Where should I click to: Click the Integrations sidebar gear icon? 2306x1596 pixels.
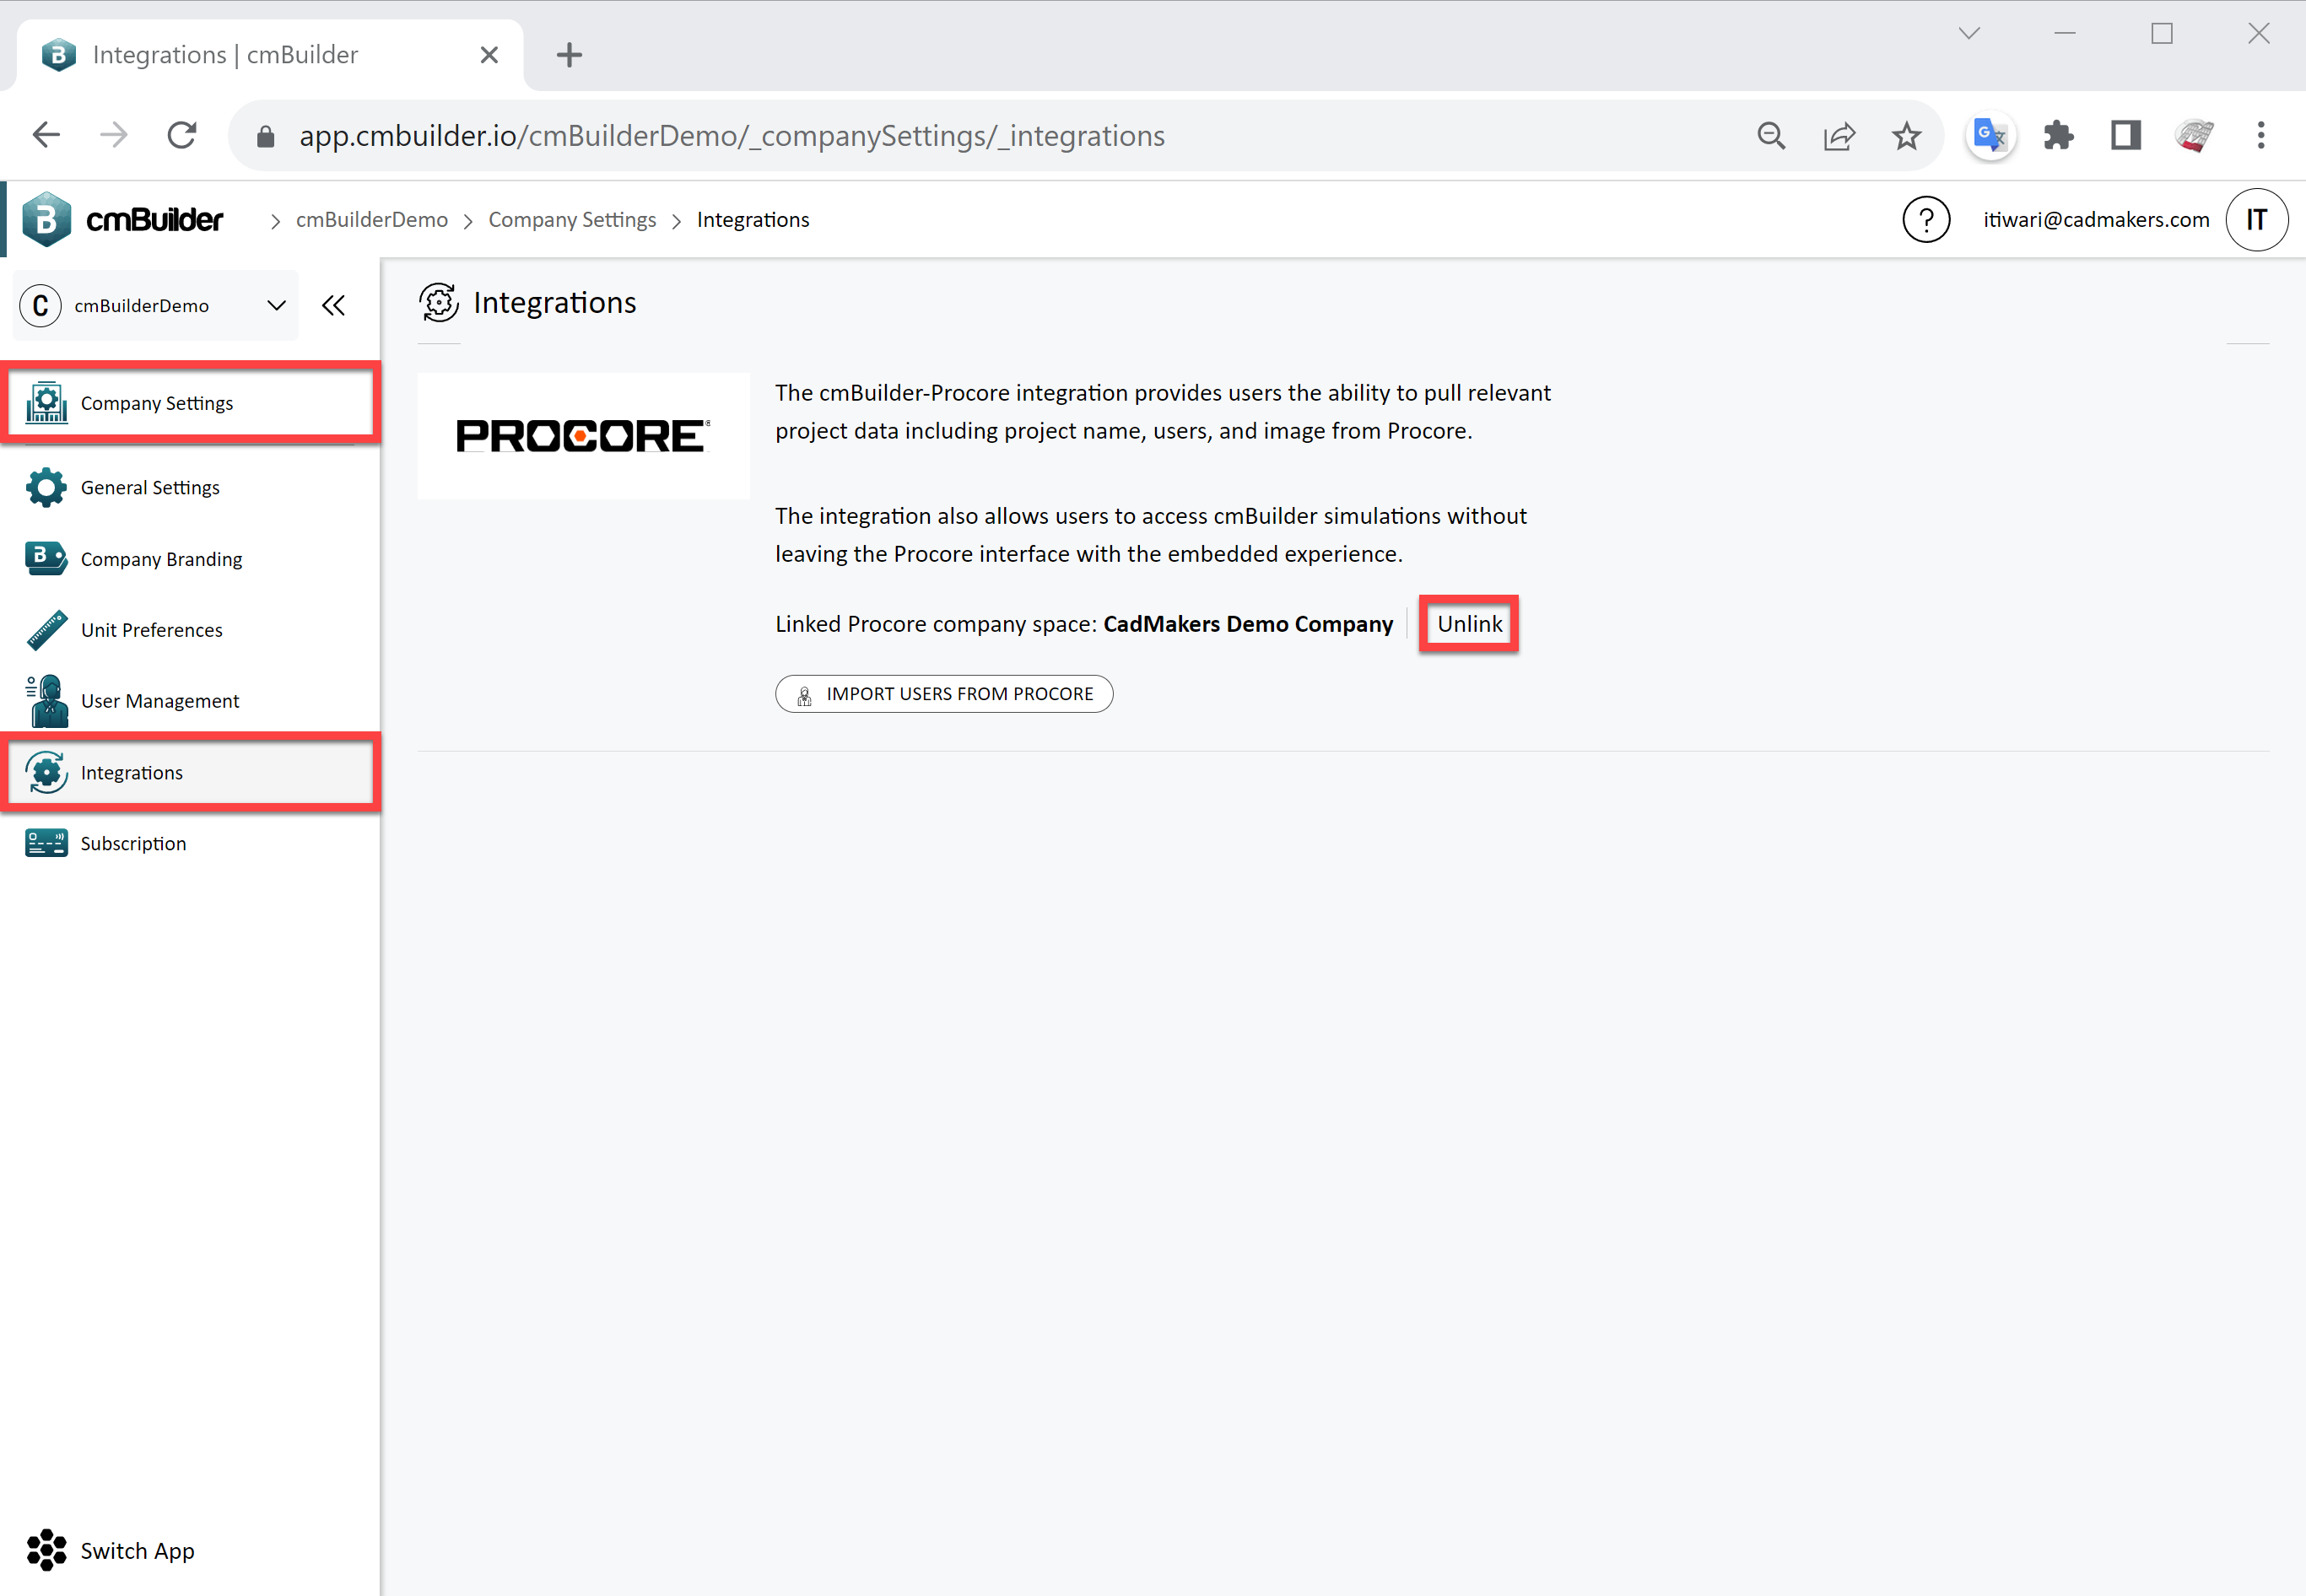click(x=47, y=772)
